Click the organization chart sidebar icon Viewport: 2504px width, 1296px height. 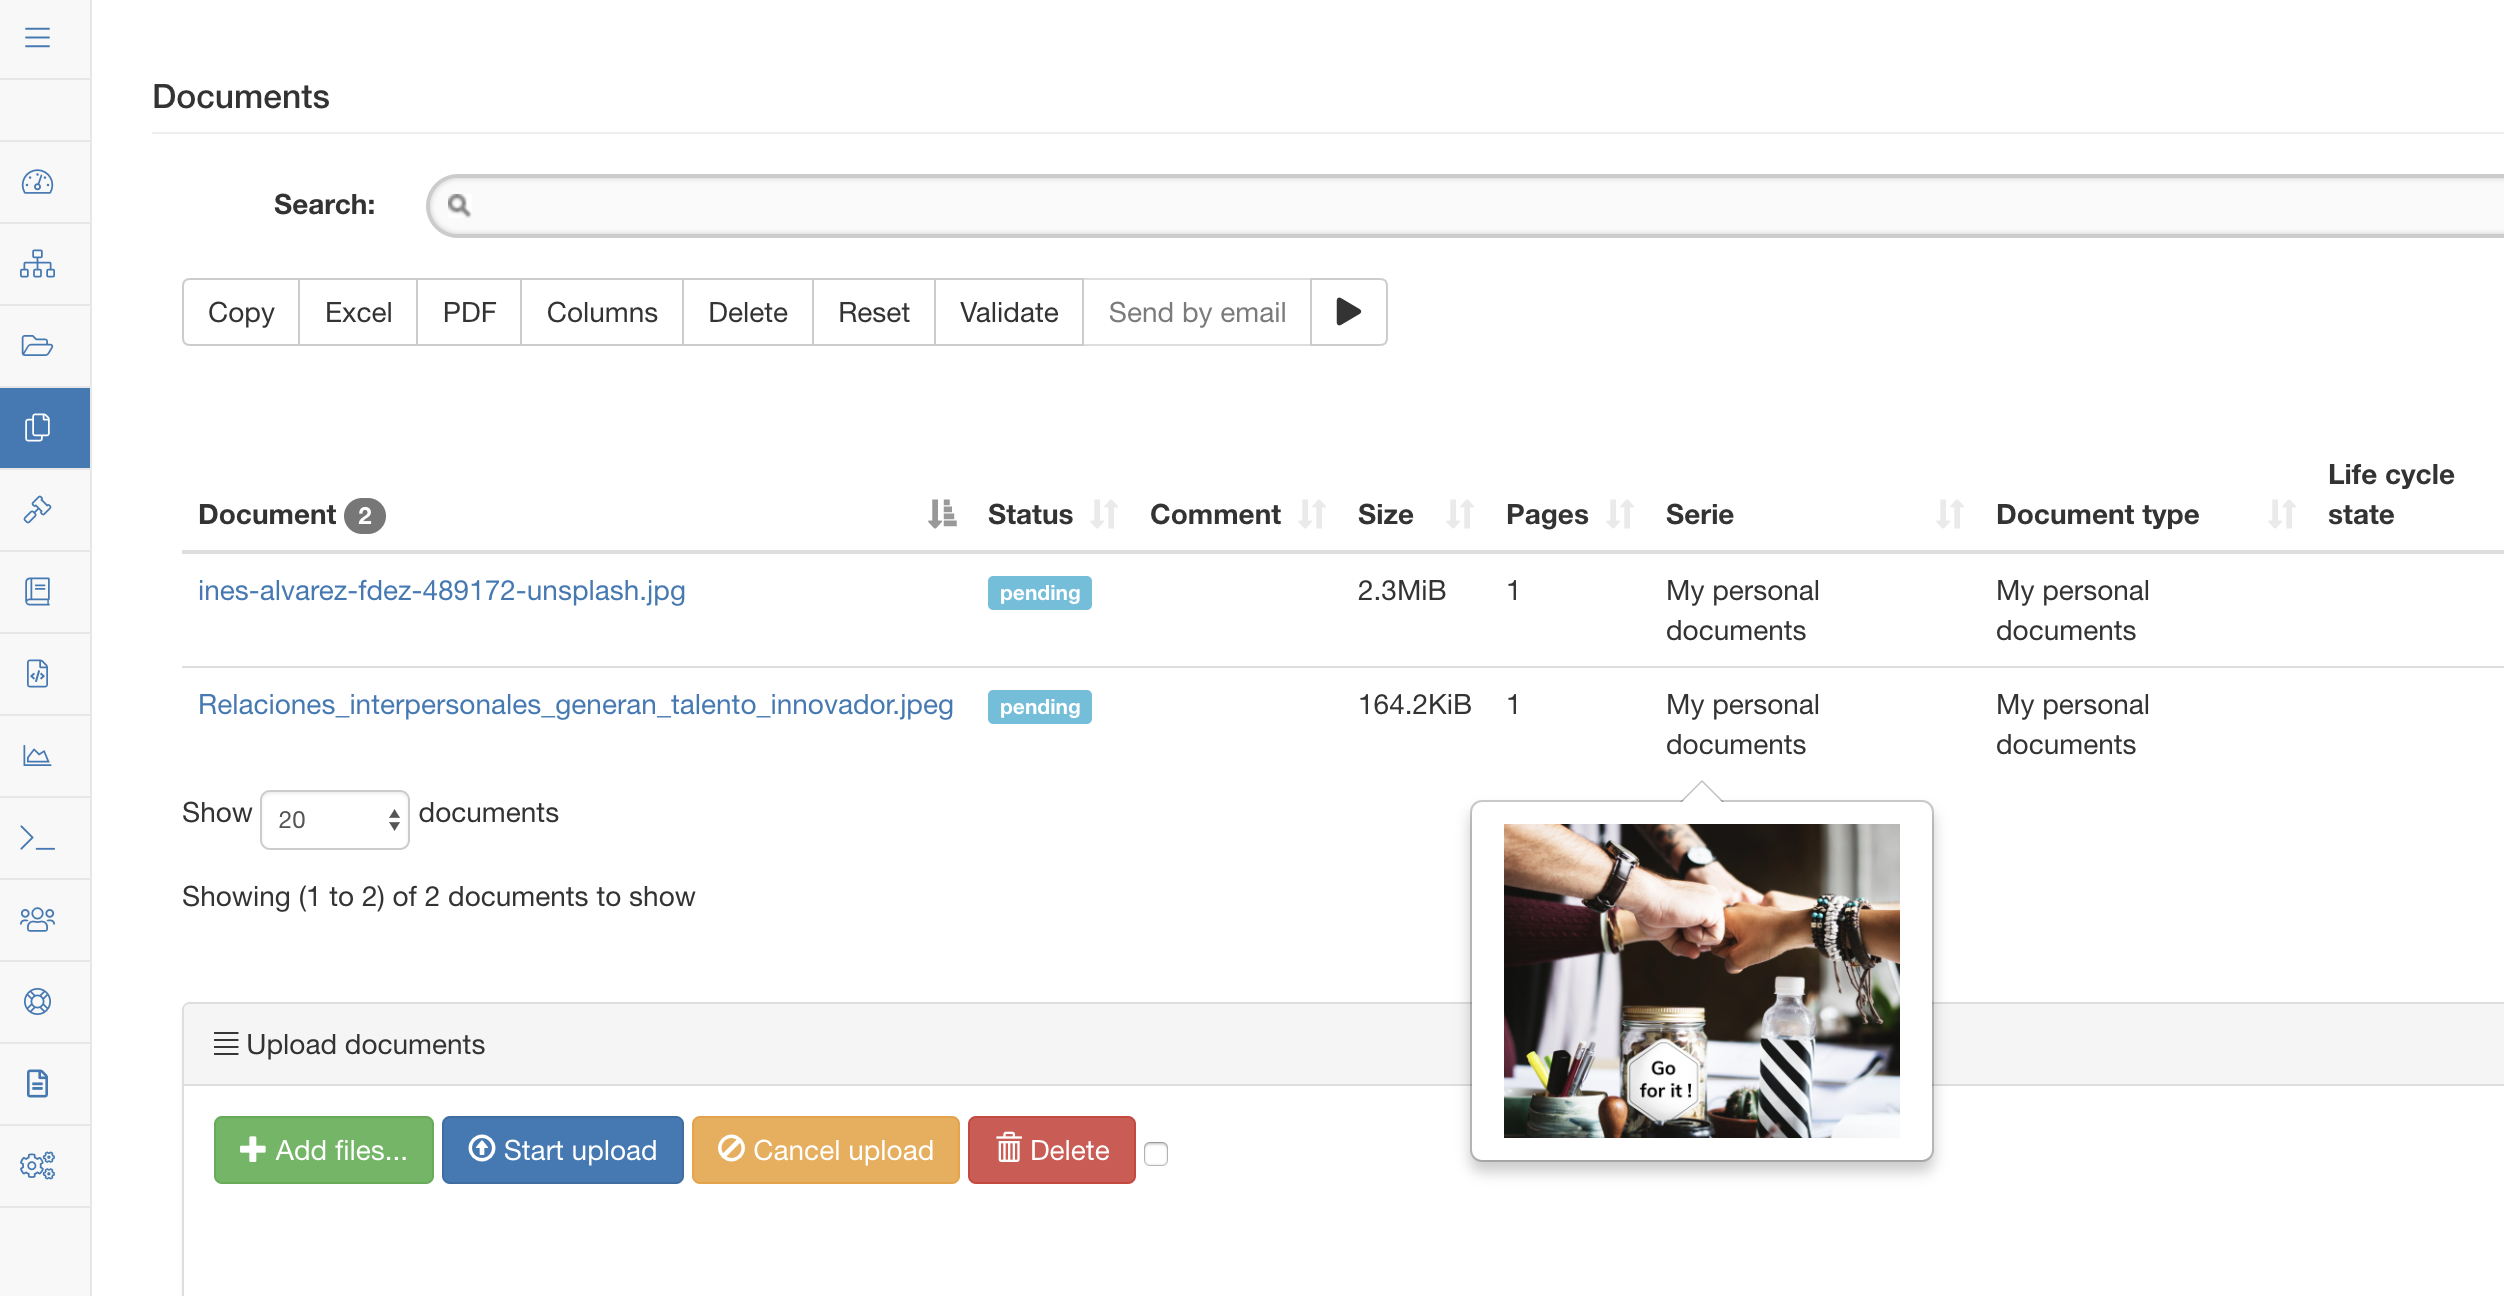(x=37, y=264)
